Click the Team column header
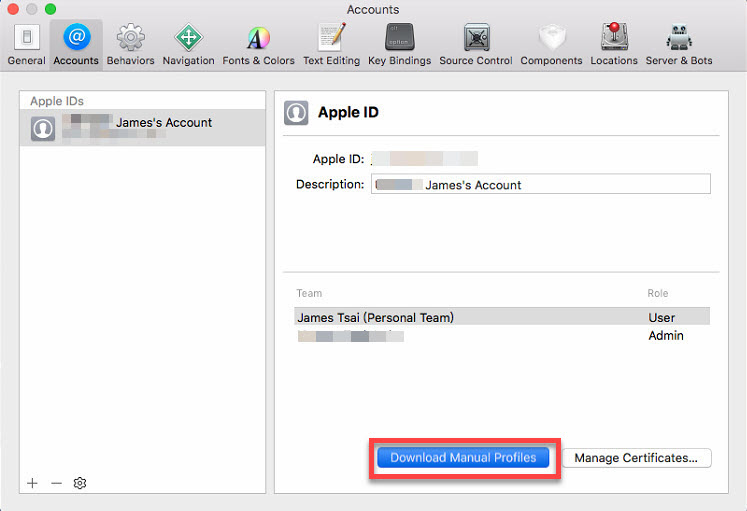The height and width of the screenshot is (511, 747). [x=309, y=293]
